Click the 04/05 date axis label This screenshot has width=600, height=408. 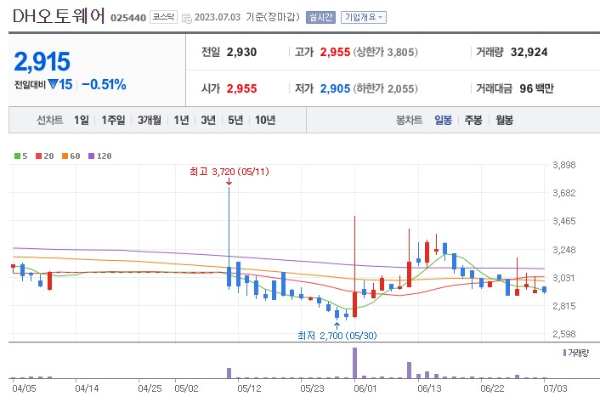click(24, 388)
